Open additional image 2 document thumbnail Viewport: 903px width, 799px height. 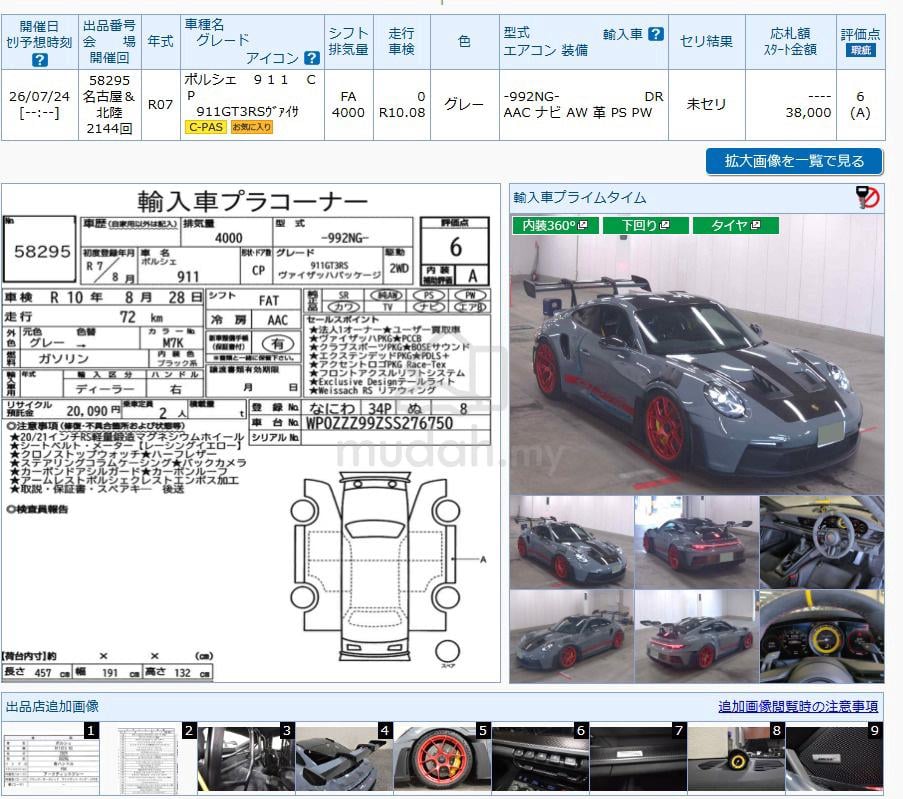[x=149, y=759]
